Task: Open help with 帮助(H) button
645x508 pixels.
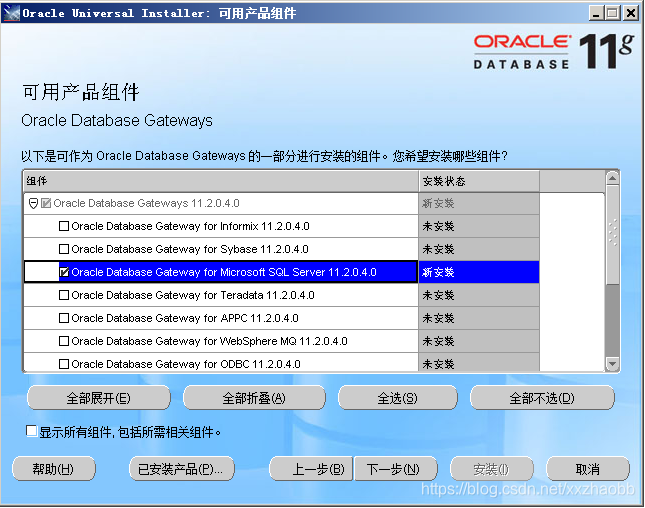Action: [x=53, y=469]
